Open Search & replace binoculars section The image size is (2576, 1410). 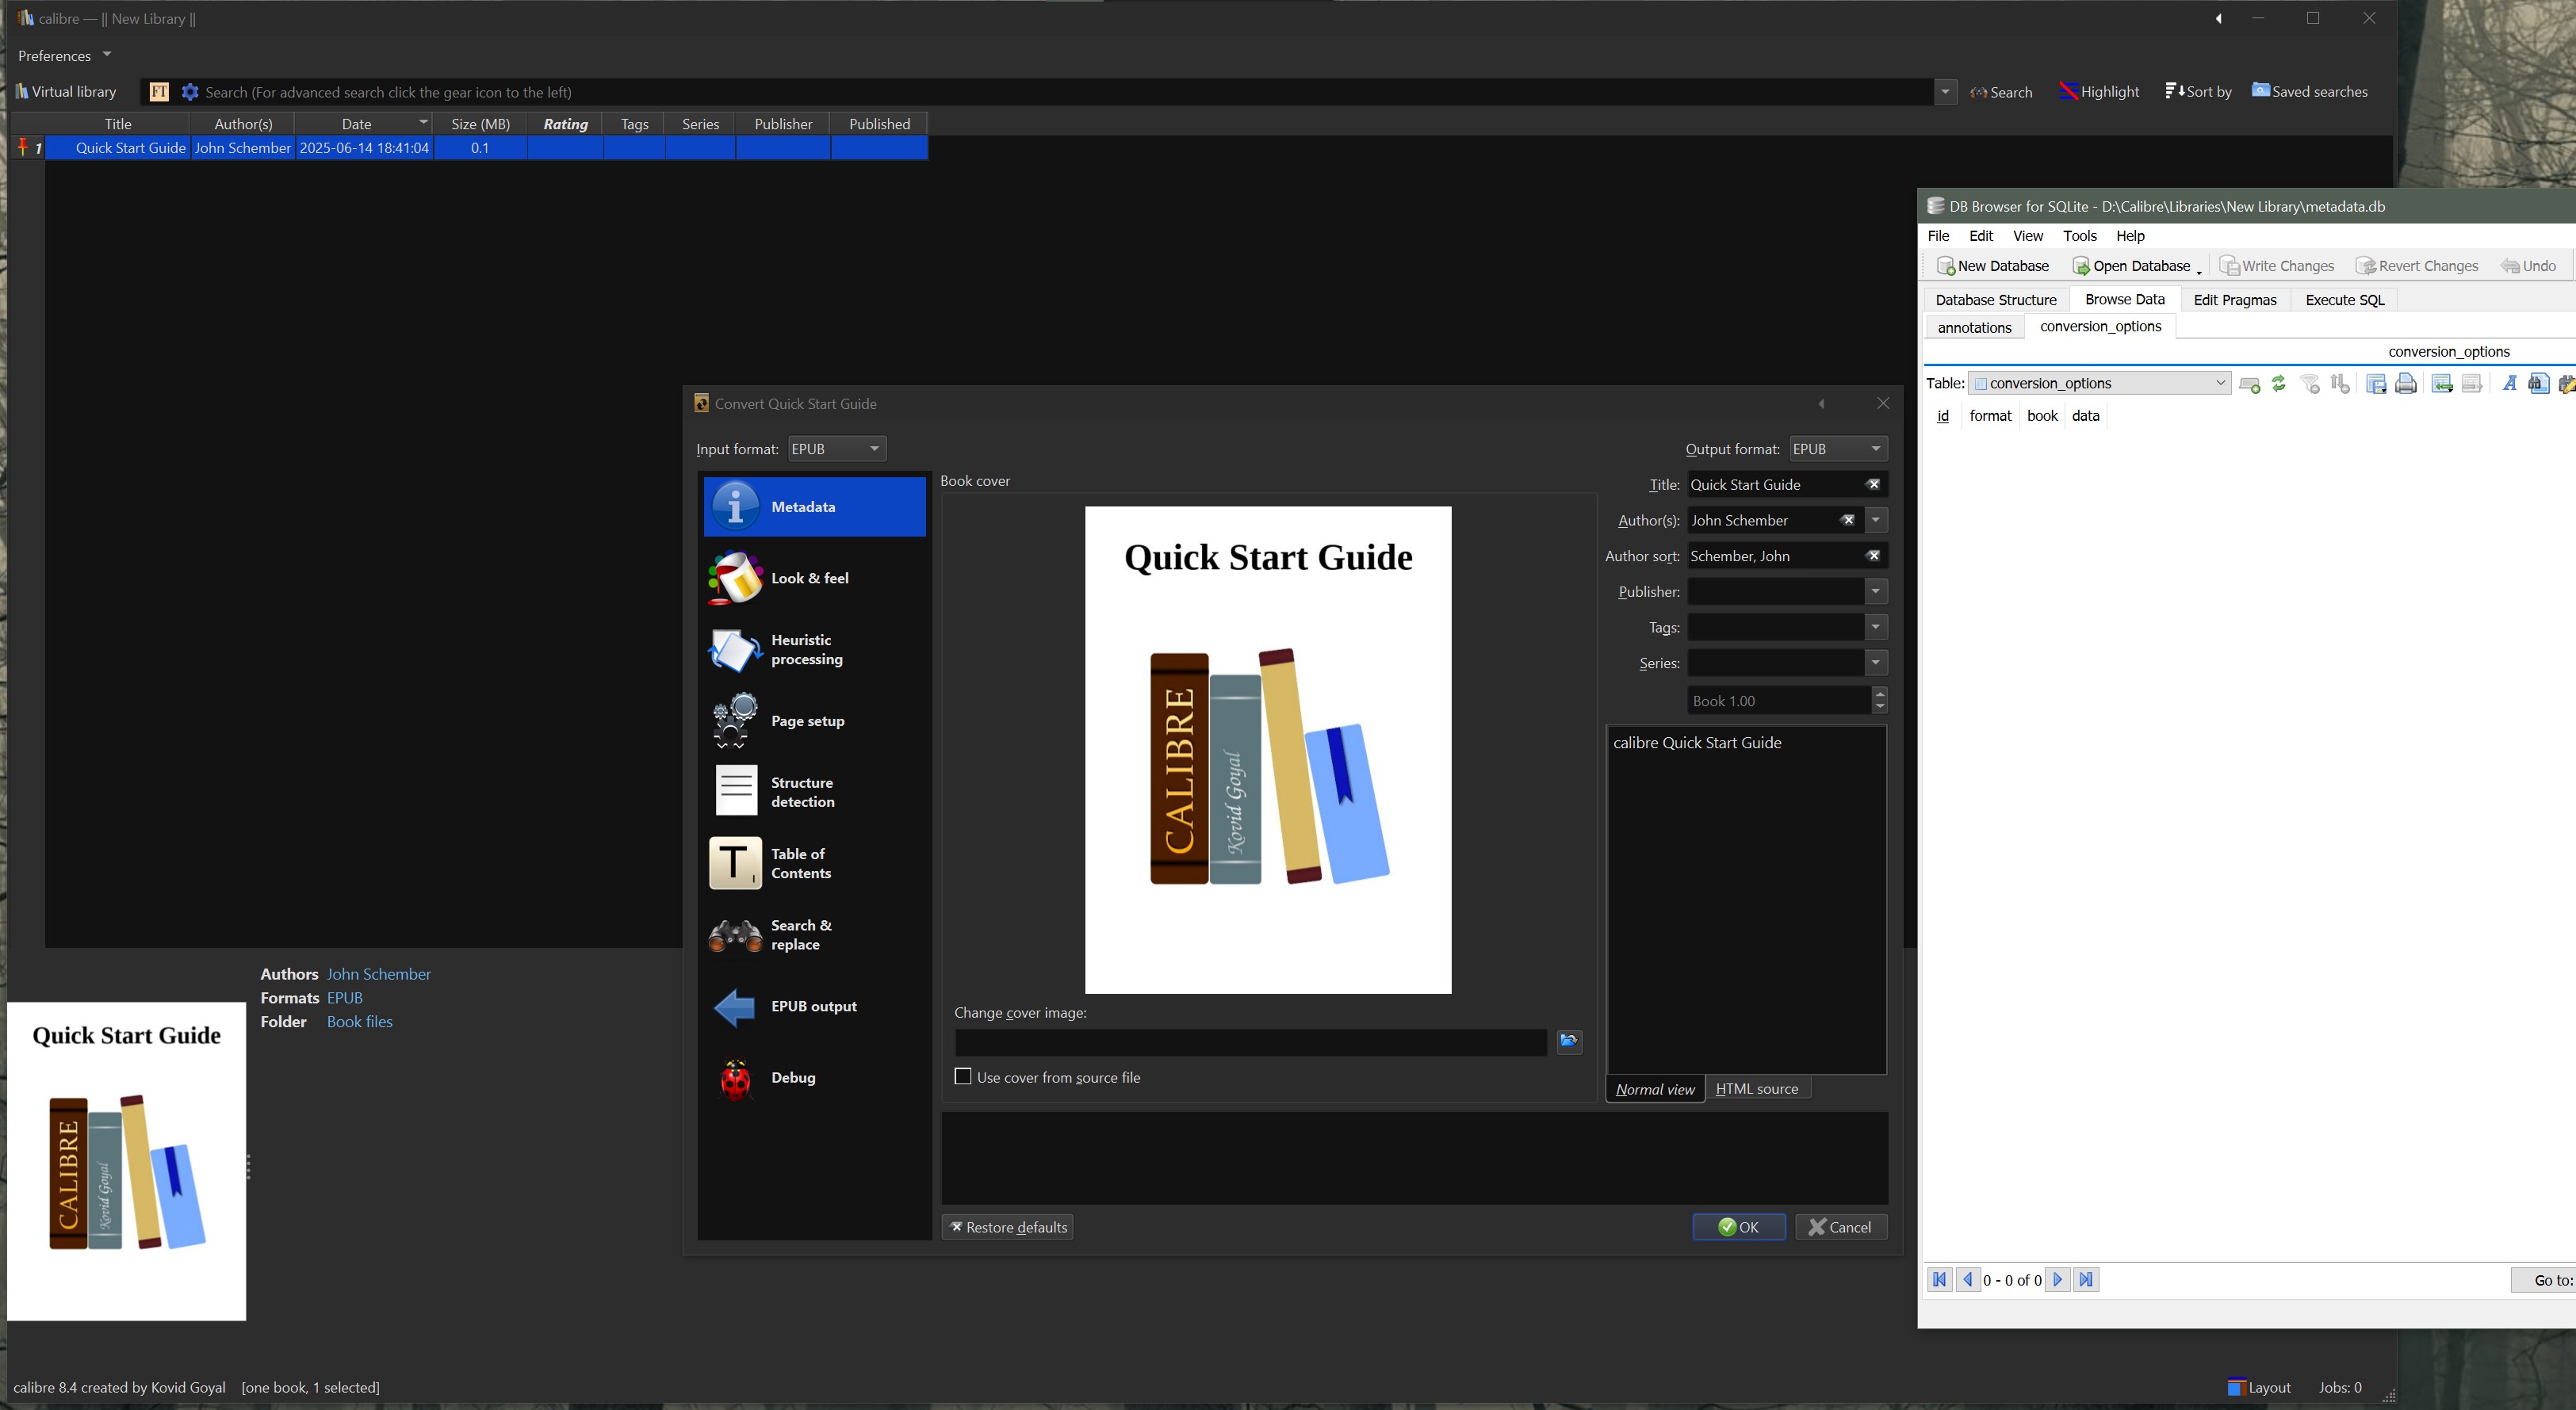coord(736,935)
